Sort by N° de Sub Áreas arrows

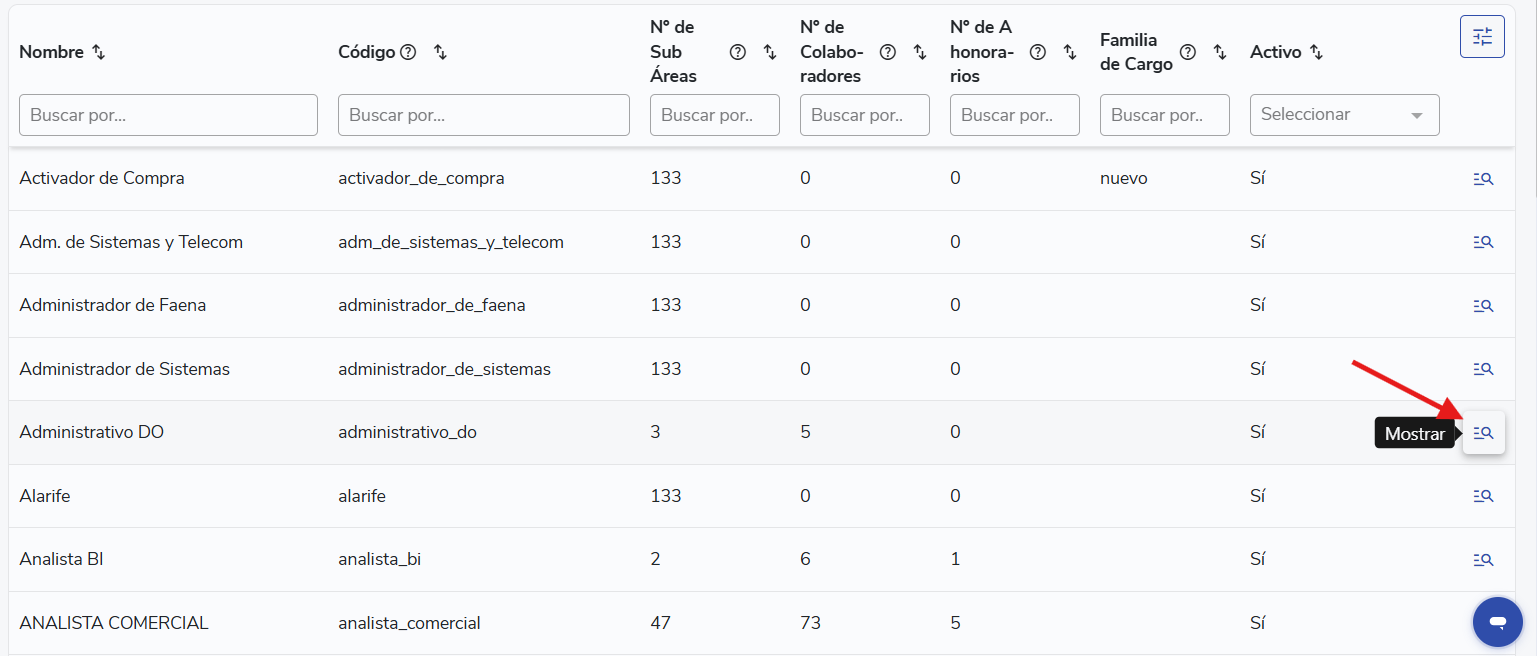click(770, 52)
